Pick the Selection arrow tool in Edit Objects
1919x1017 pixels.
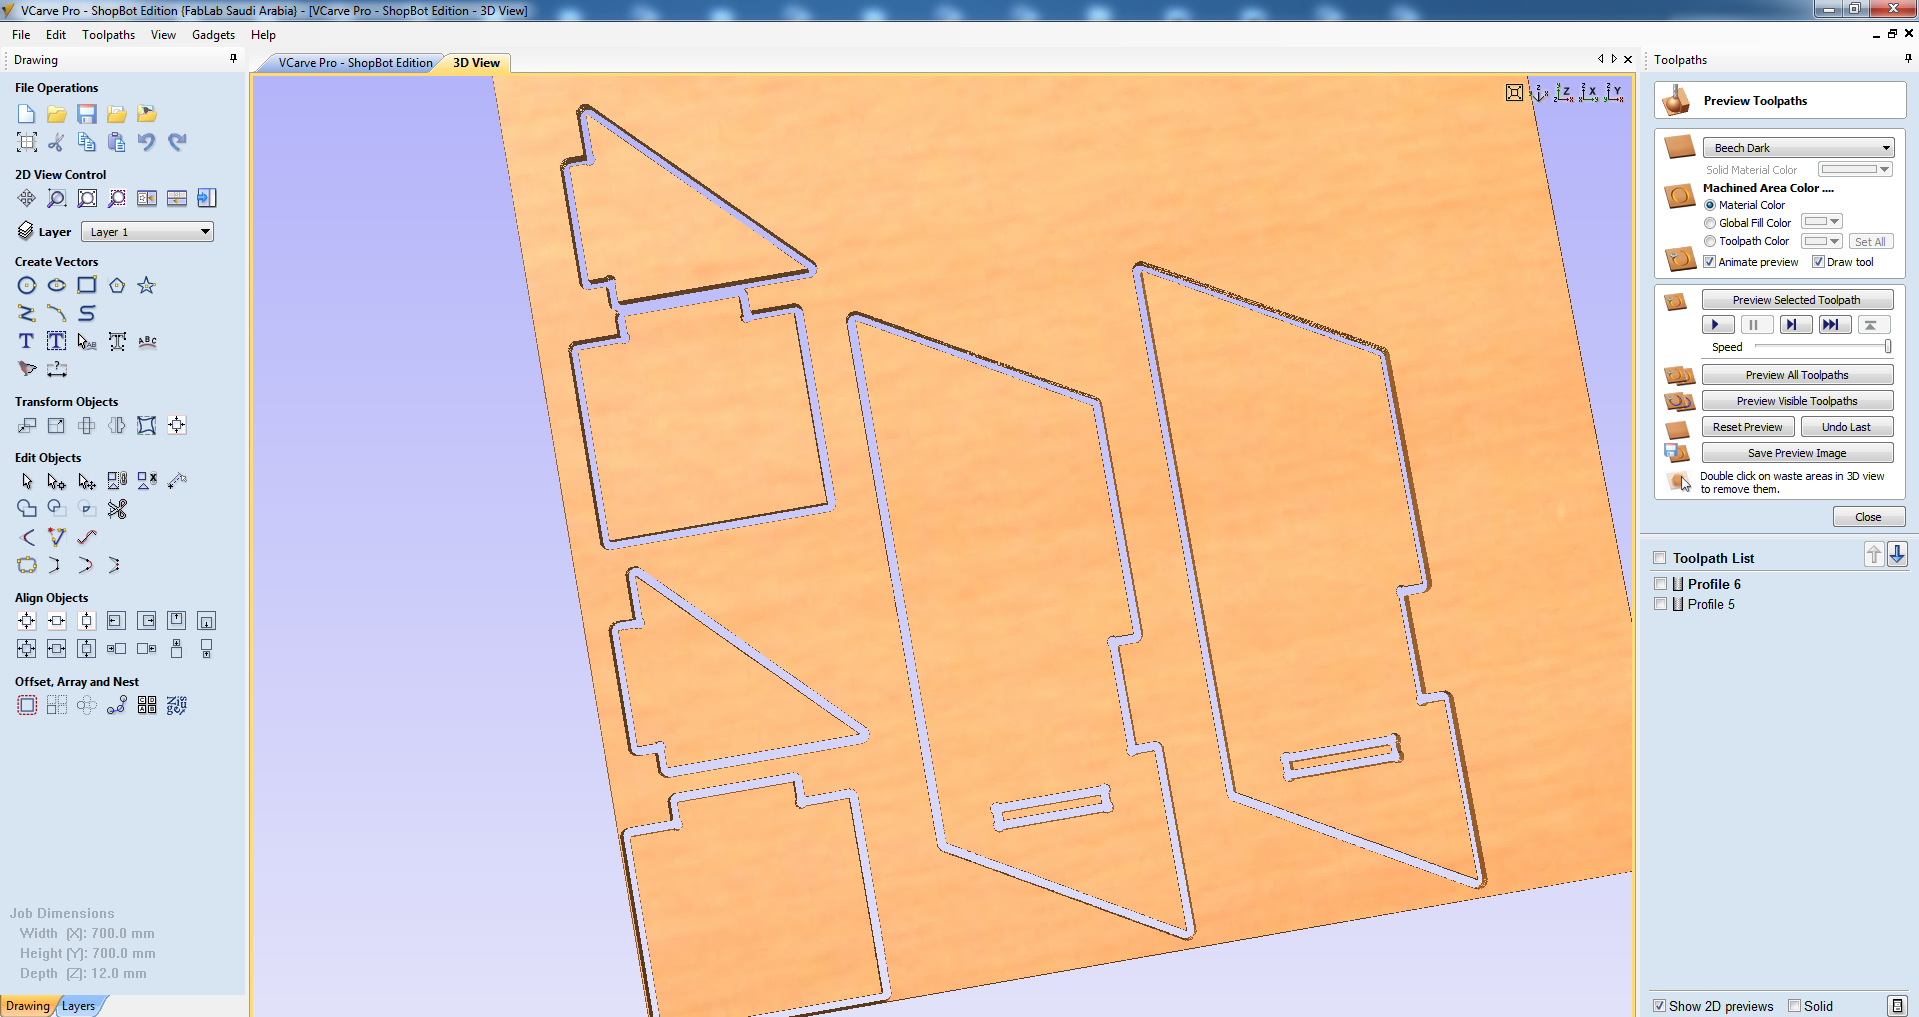[27, 482]
